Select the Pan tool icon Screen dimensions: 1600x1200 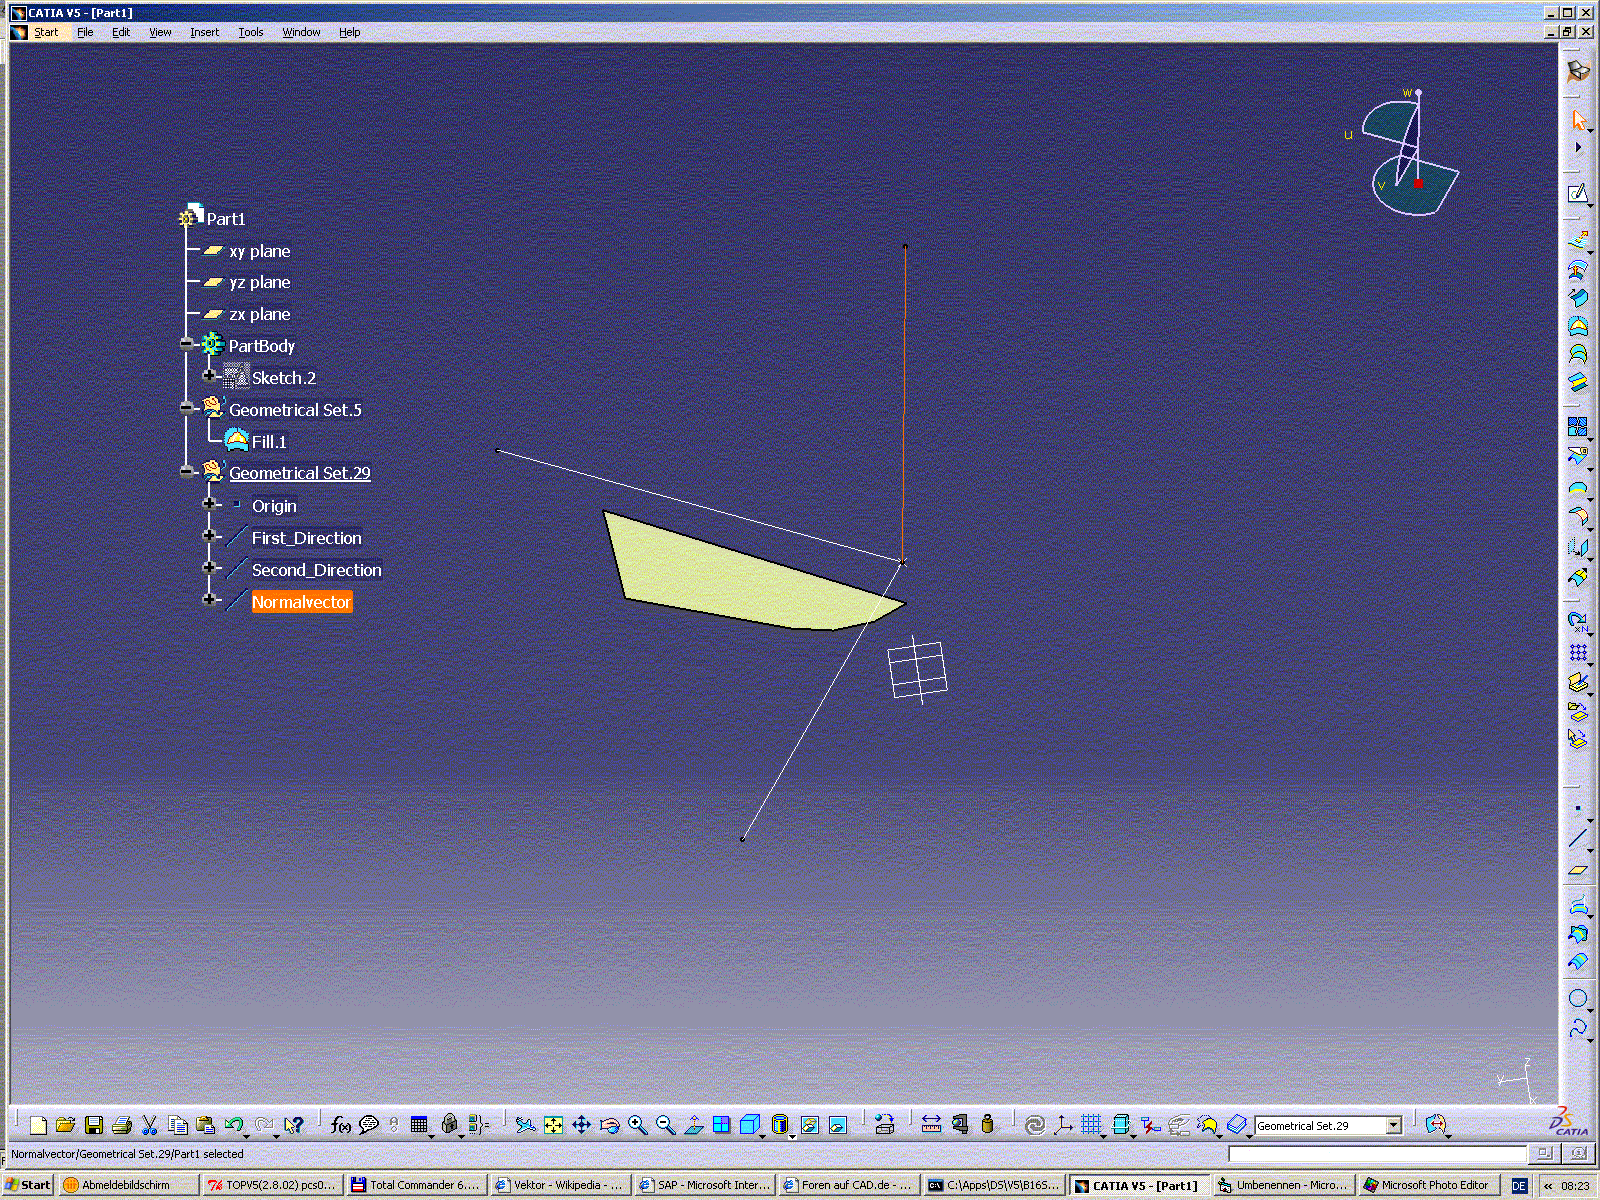pos(582,1125)
